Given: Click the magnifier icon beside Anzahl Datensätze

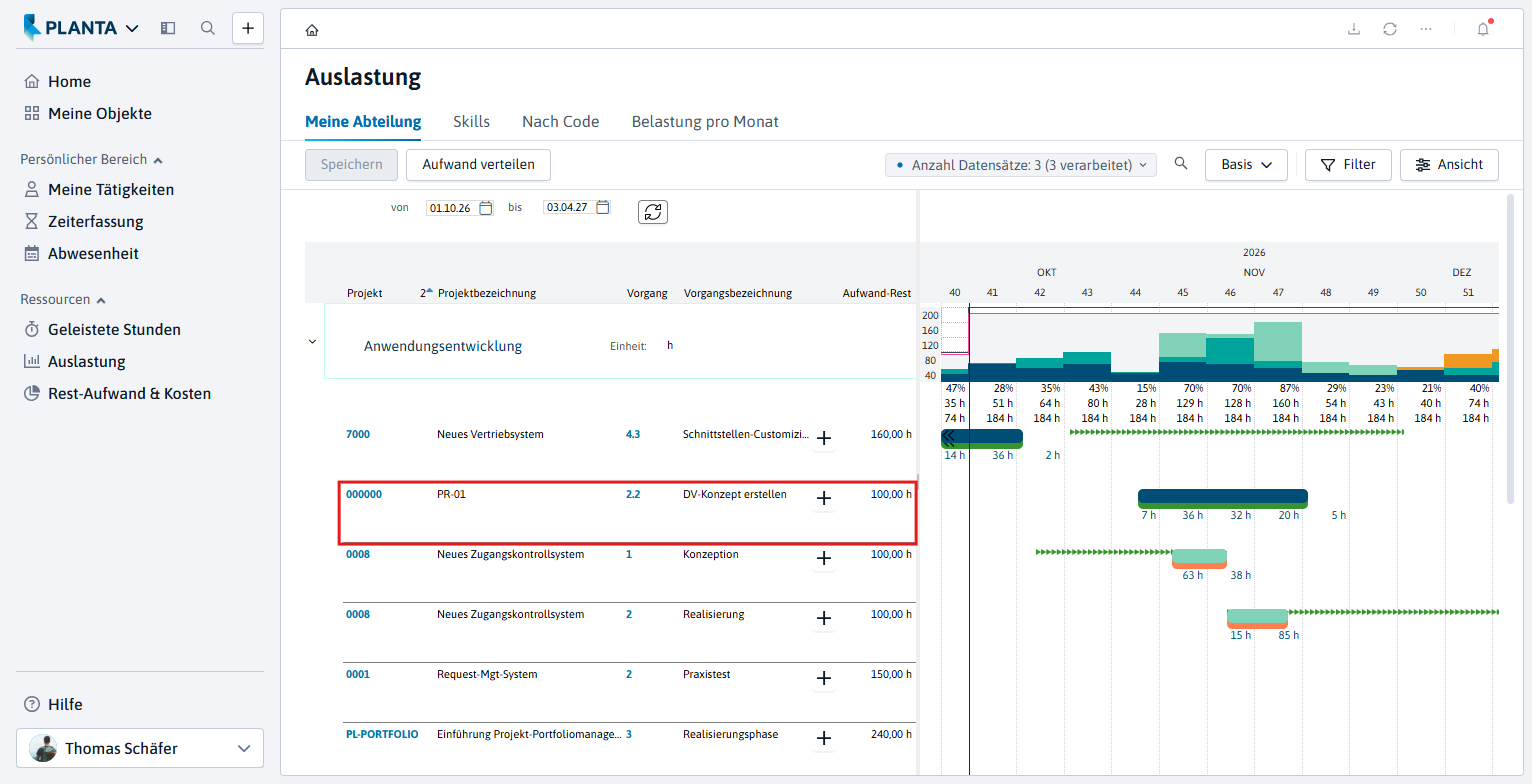Looking at the screenshot, I should [1181, 164].
